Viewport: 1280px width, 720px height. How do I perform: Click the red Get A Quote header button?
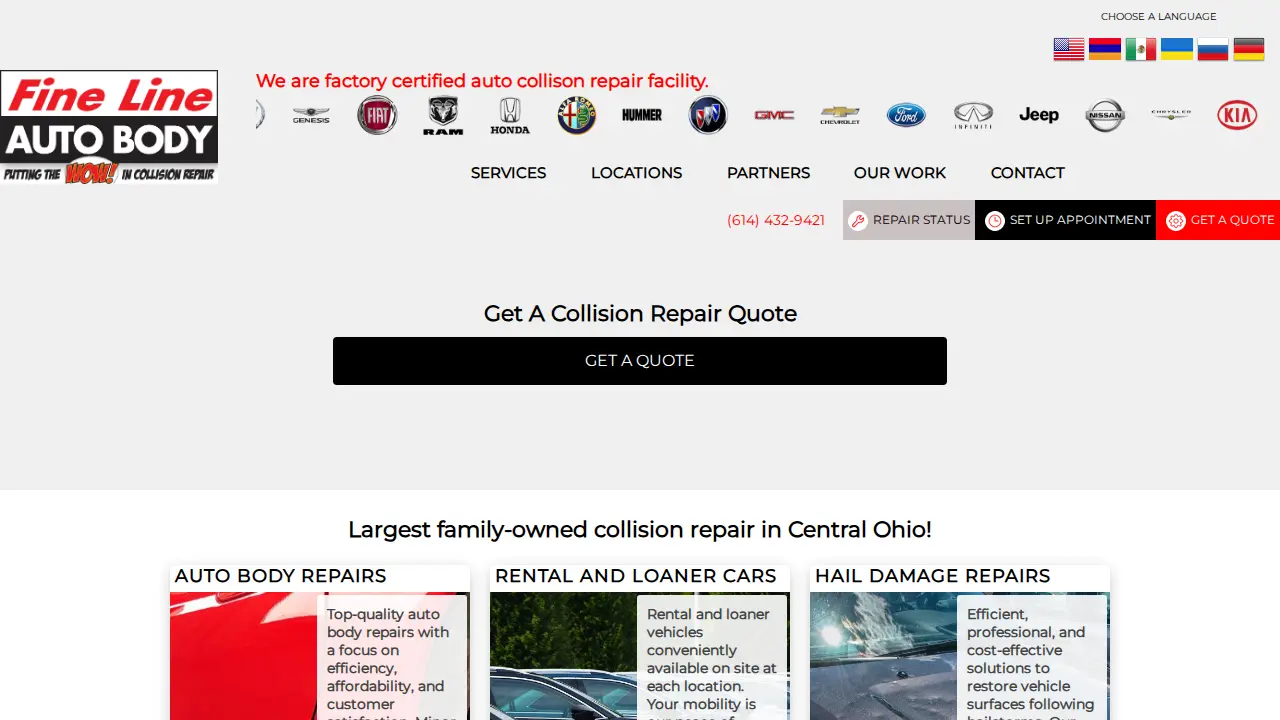pos(1218,220)
